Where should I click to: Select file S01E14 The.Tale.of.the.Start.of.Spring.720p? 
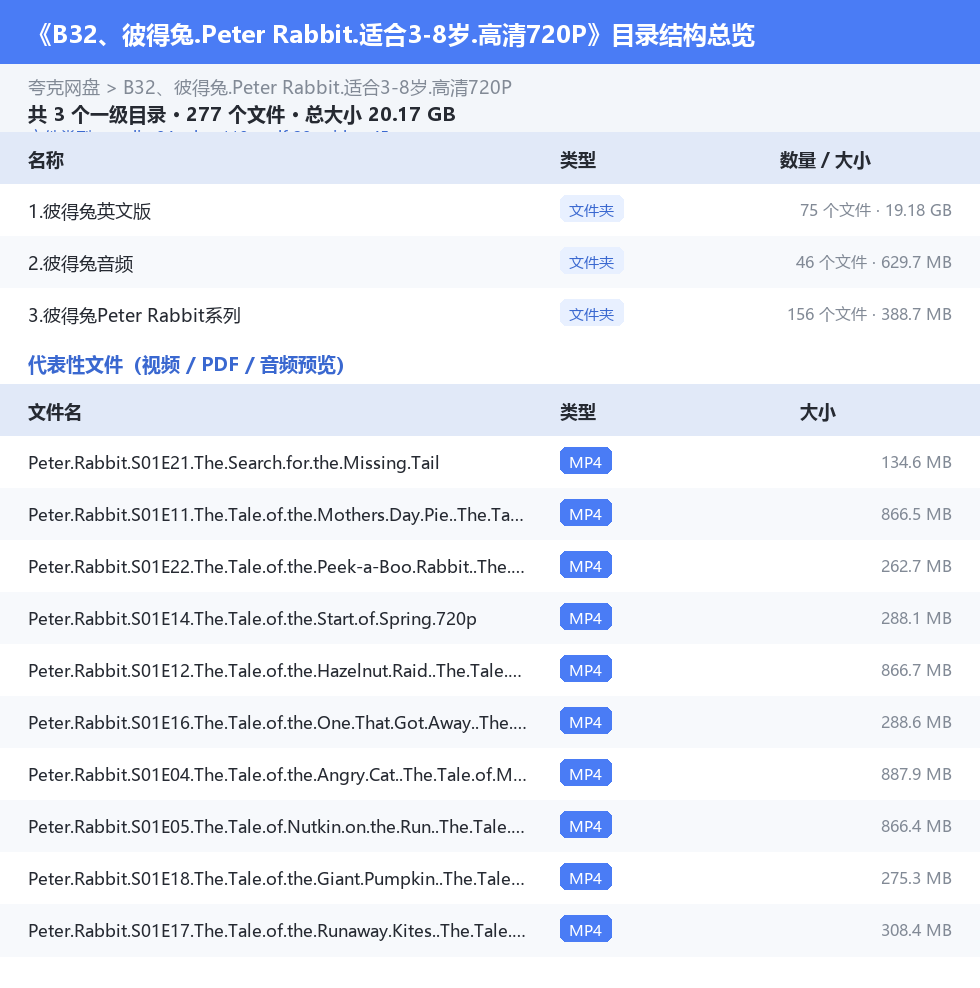252,619
